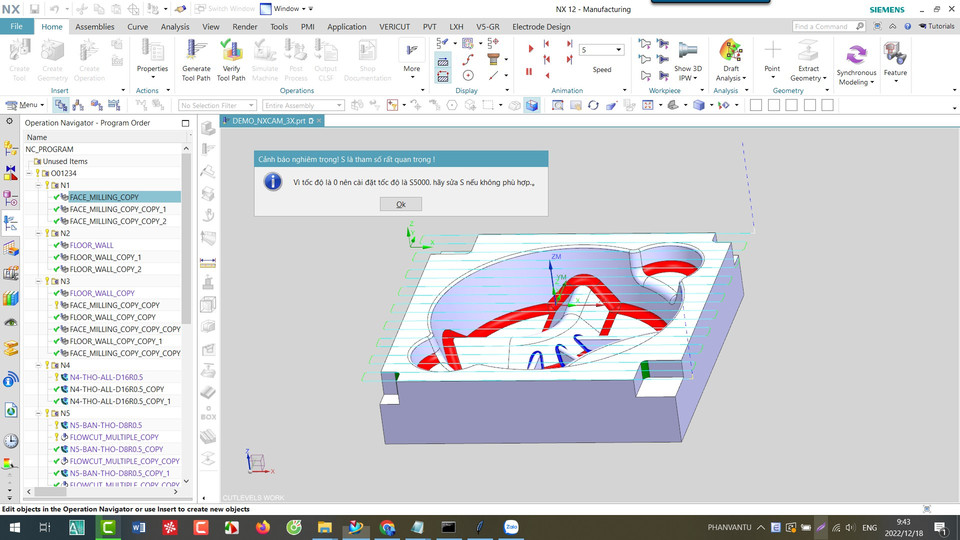Open the Properties tool

tap(152, 59)
